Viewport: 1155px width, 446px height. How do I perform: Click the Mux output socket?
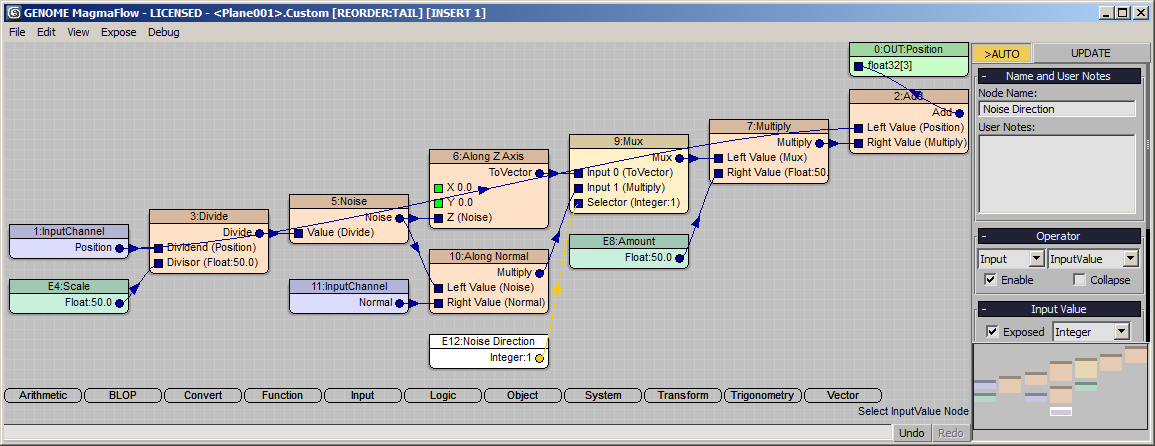point(679,158)
